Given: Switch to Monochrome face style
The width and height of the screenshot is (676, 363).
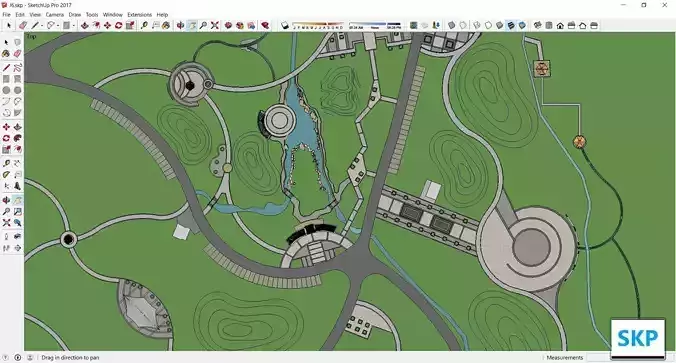Looking at the screenshot, I should click(522, 26).
